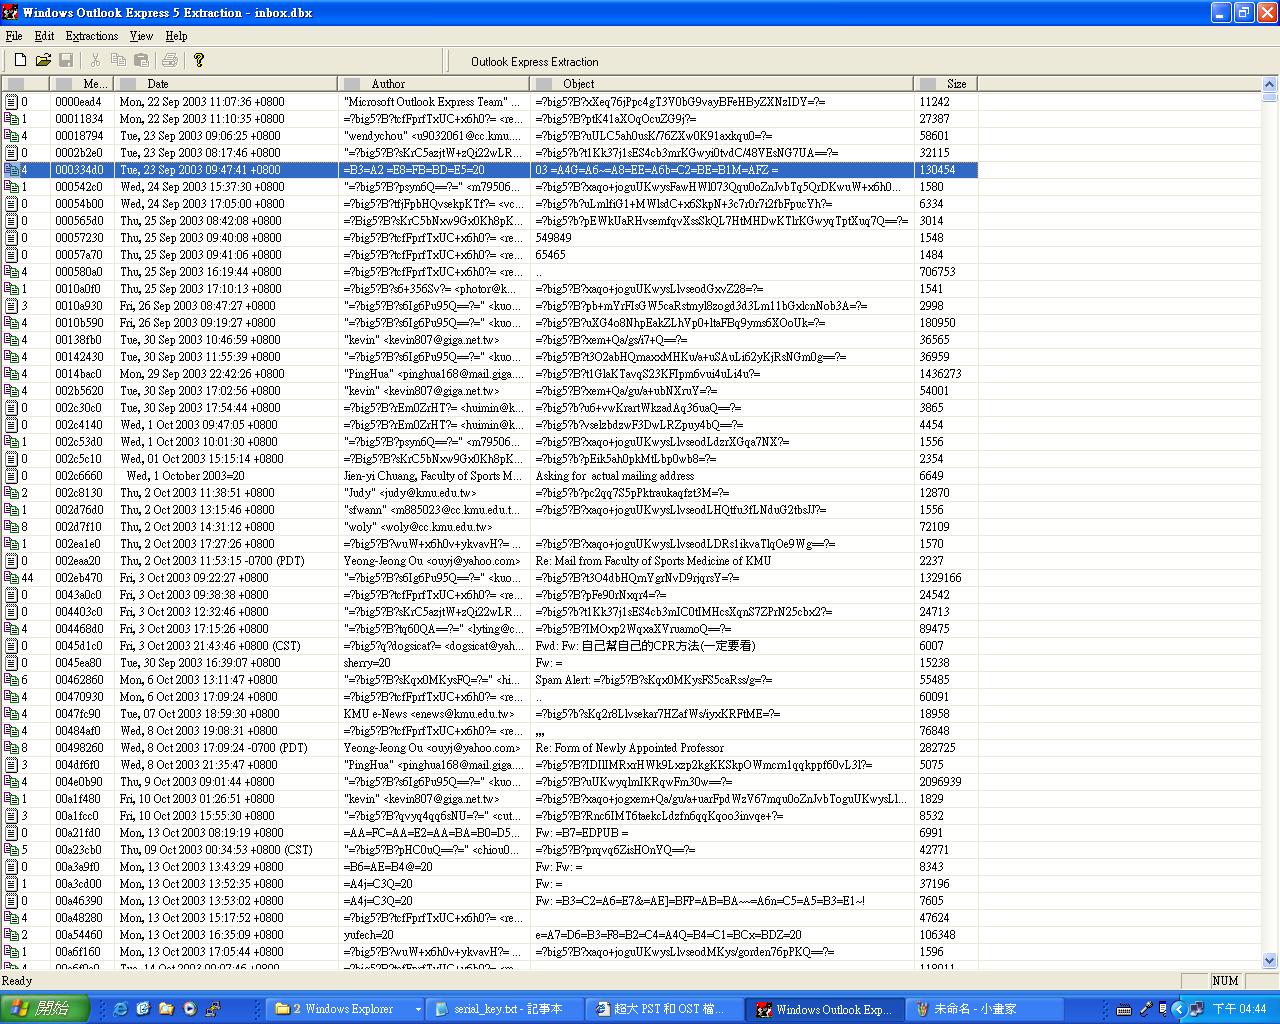The width and height of the screenshot is (1280, 1024).
Task: Click the Outlook Express Extraction toolbar button
Action: click(535, 62)
